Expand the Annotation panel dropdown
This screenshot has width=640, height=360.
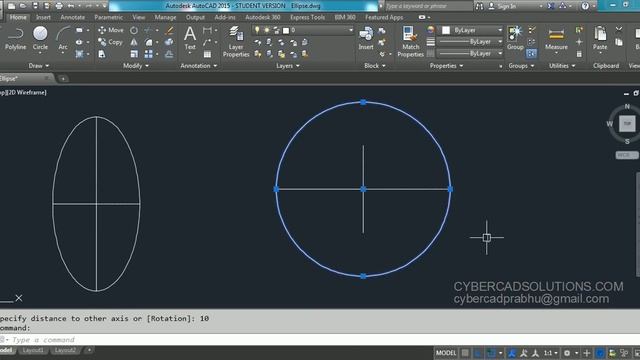coord(199,66)
